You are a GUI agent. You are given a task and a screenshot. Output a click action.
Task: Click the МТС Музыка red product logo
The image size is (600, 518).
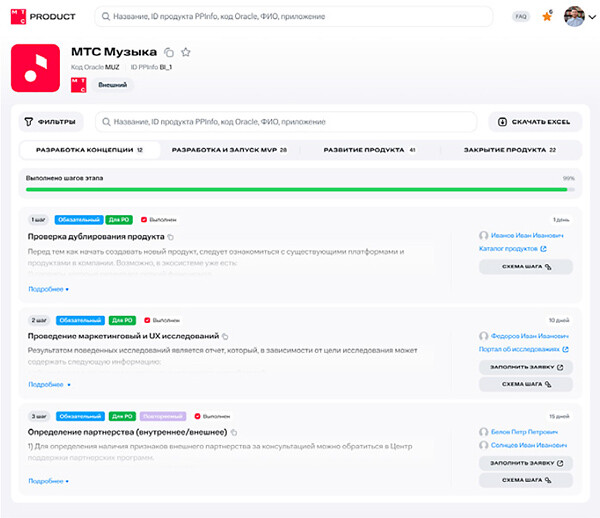pos(35,67)
